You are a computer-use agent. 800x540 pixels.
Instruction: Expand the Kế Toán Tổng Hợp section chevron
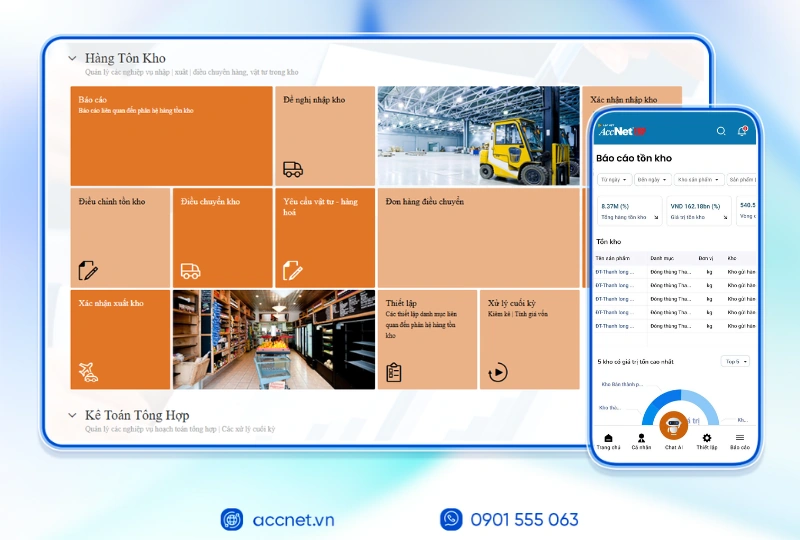(72, 415)
